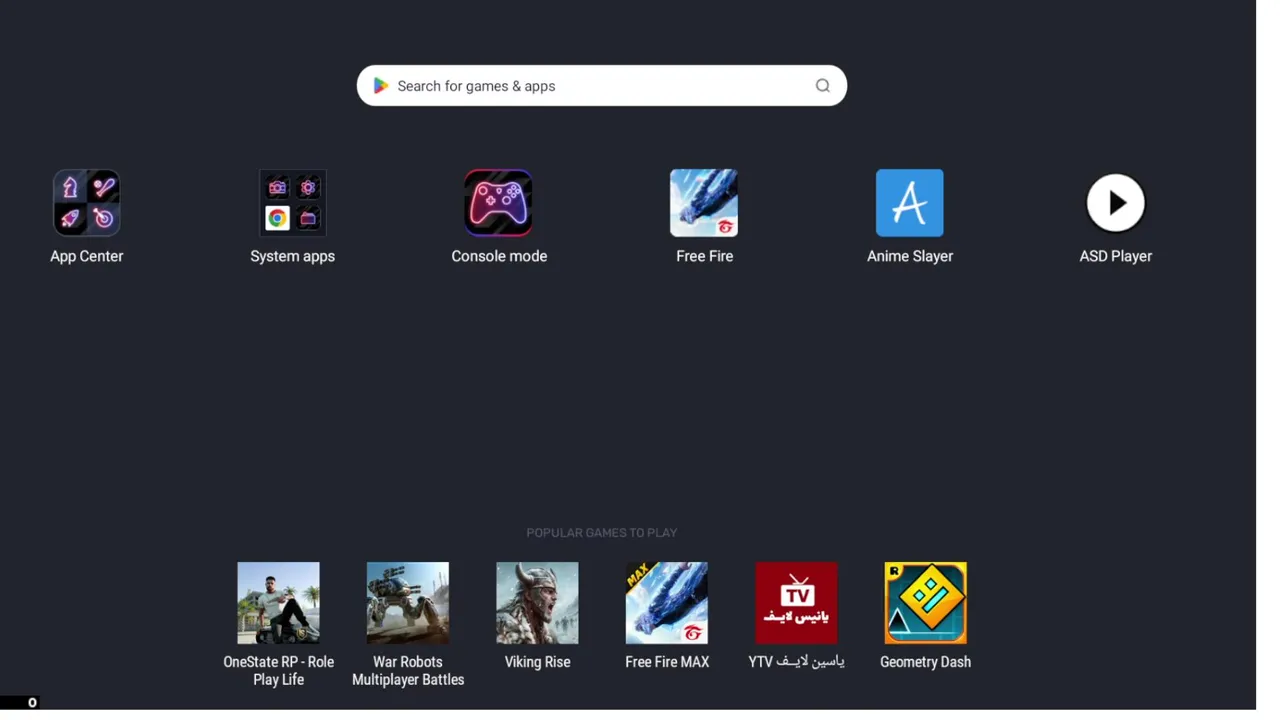Click the ASD Player label

click(x=1116, y=256)
